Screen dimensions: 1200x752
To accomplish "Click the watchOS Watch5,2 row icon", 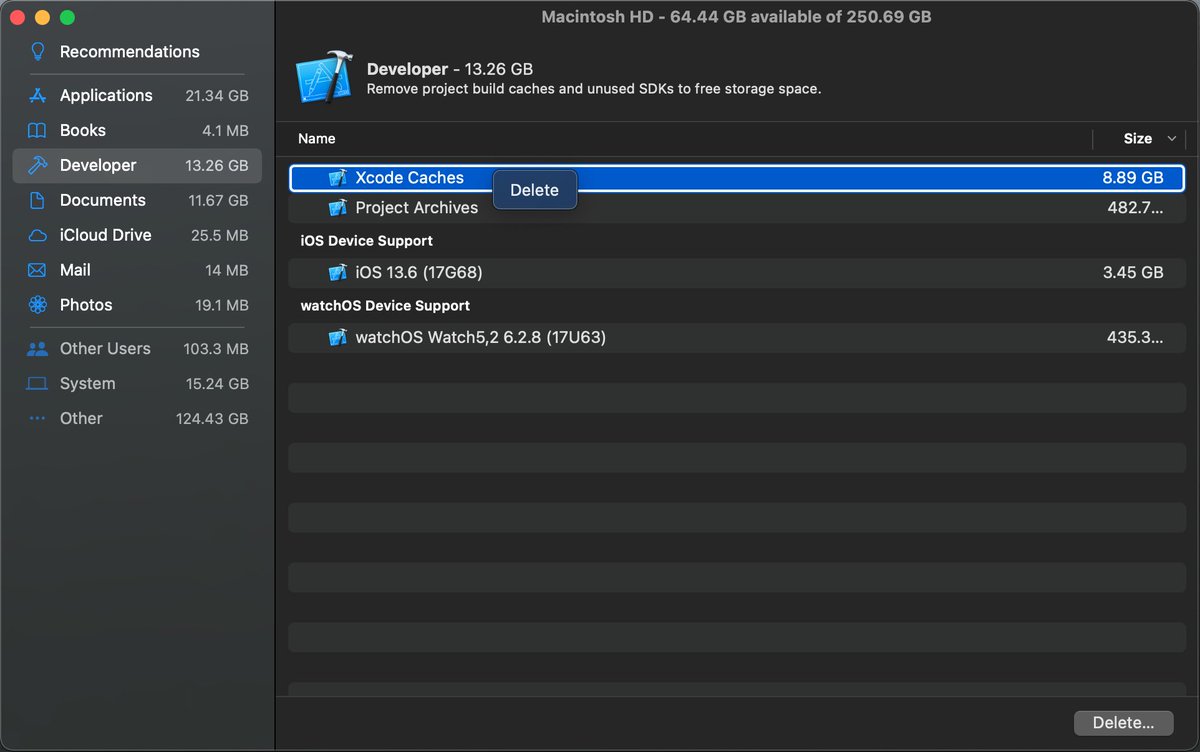I will [338, 338].
